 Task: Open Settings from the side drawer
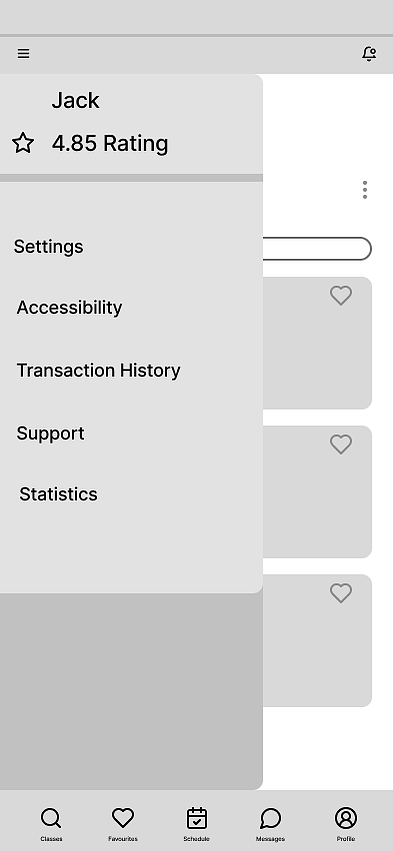(48, 247)
